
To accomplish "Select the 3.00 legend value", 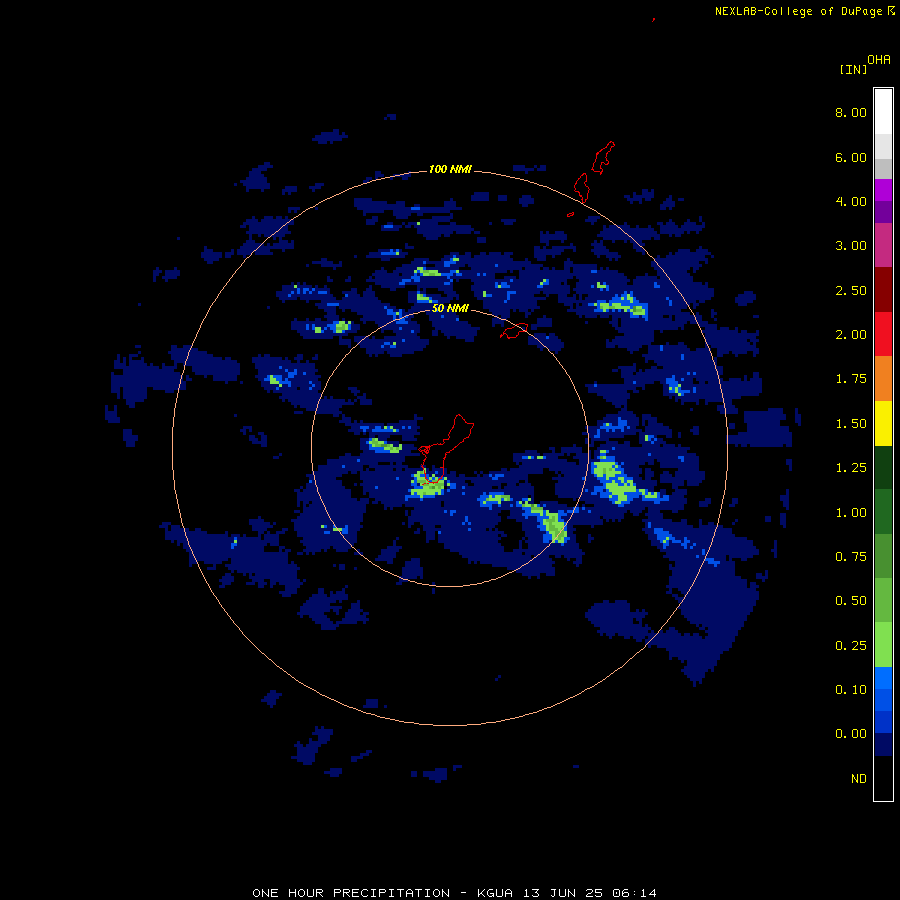I will click(851, 246).
